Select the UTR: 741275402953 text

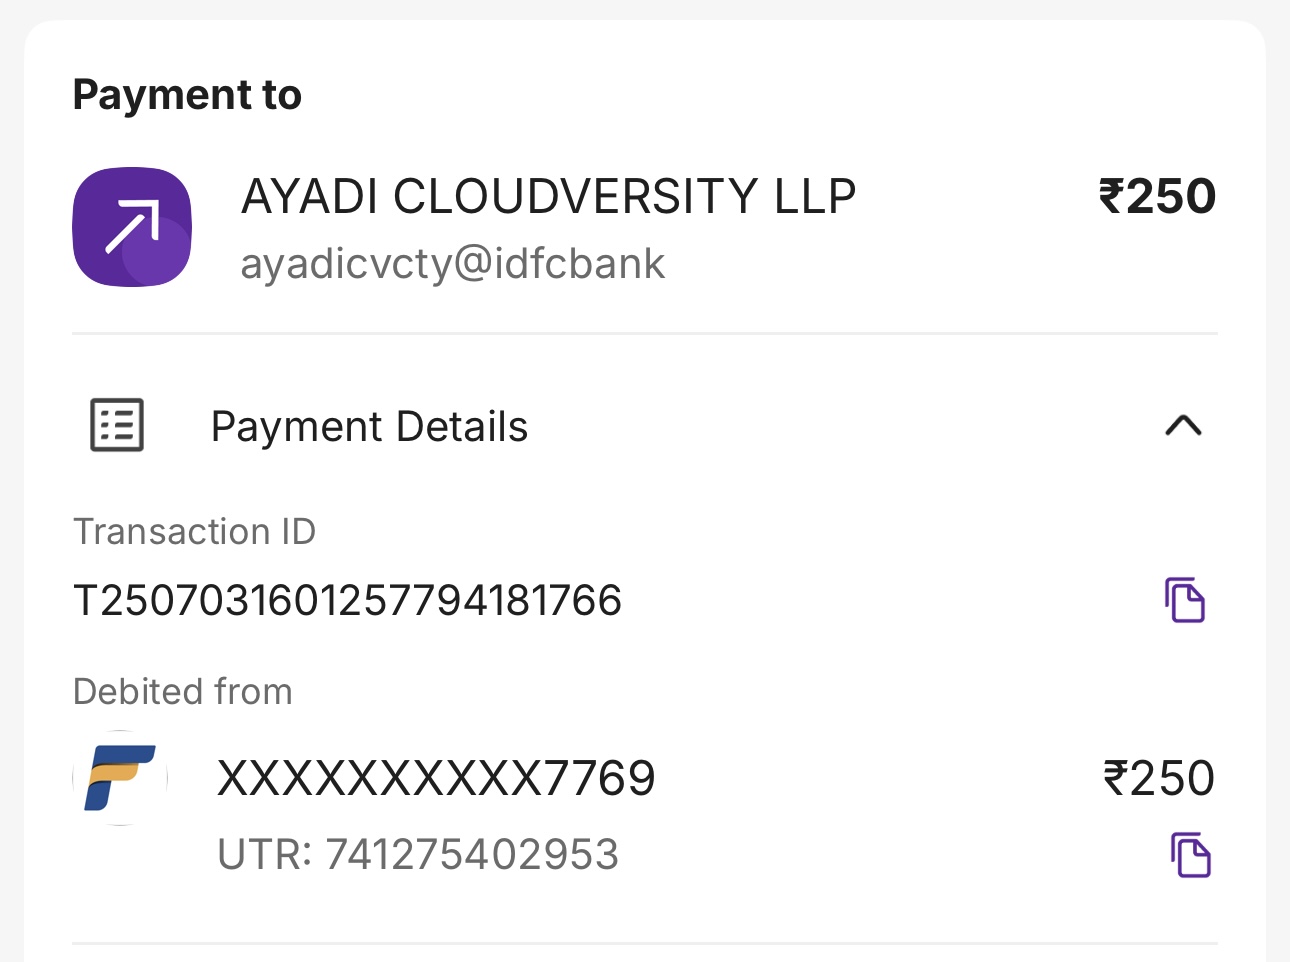[x=418, y=855]
